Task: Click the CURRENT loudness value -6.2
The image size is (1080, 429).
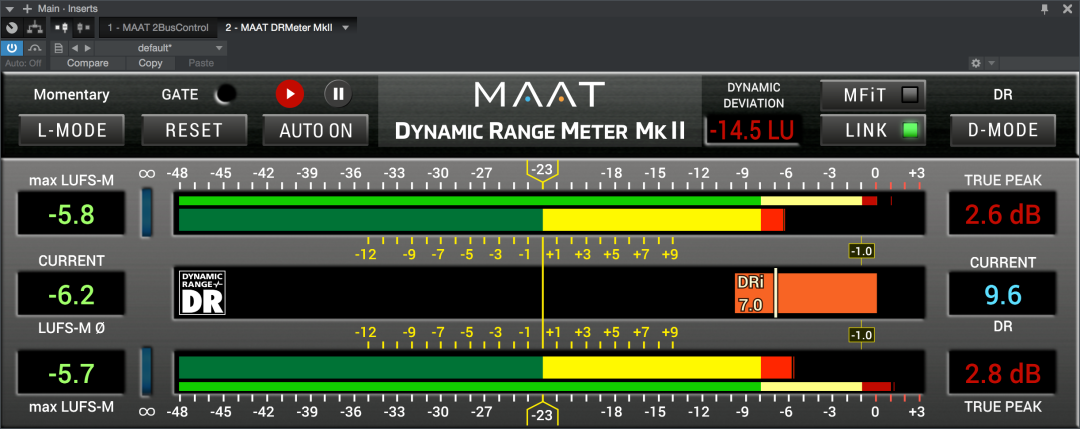Action: tap(71, 295)
